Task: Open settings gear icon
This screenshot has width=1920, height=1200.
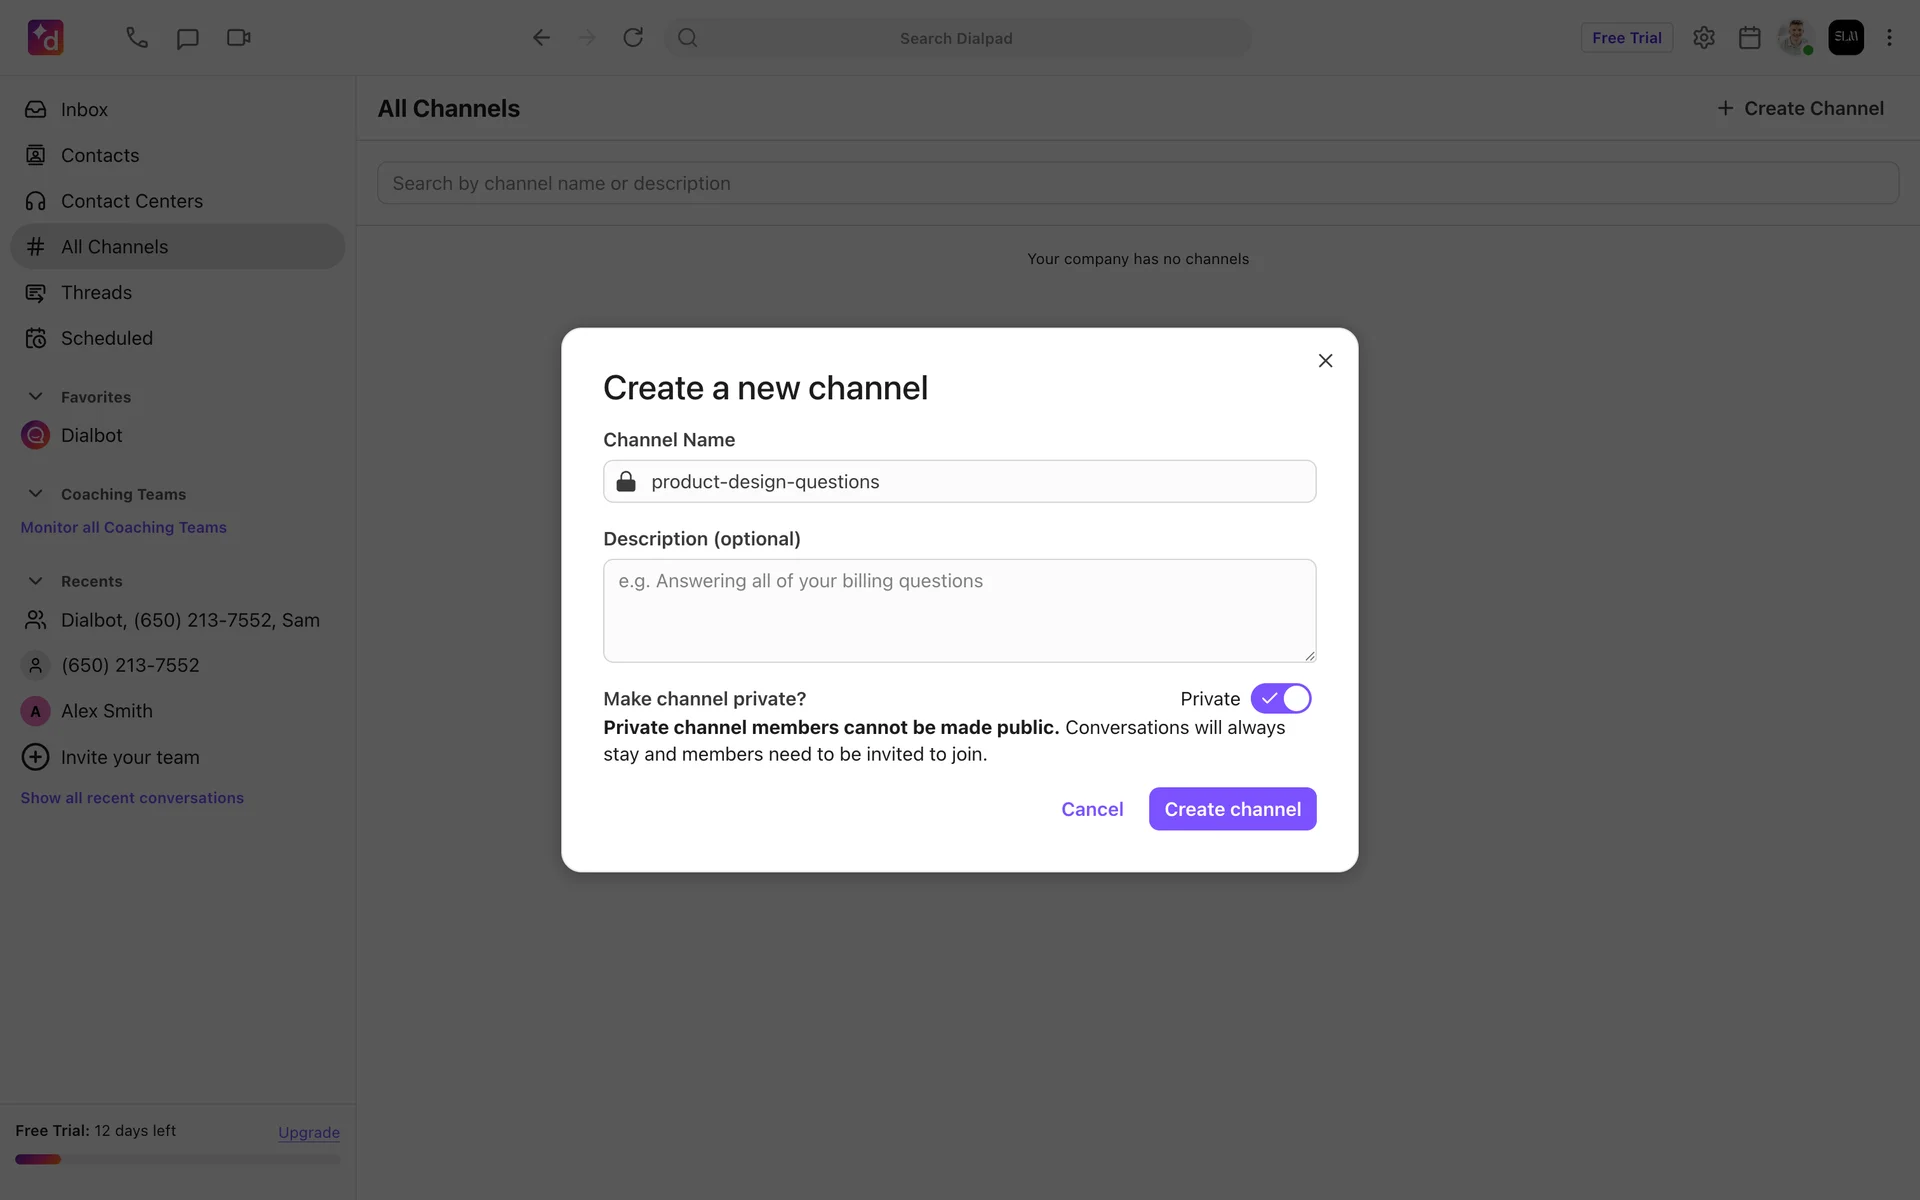Action: coord(1704,38)
